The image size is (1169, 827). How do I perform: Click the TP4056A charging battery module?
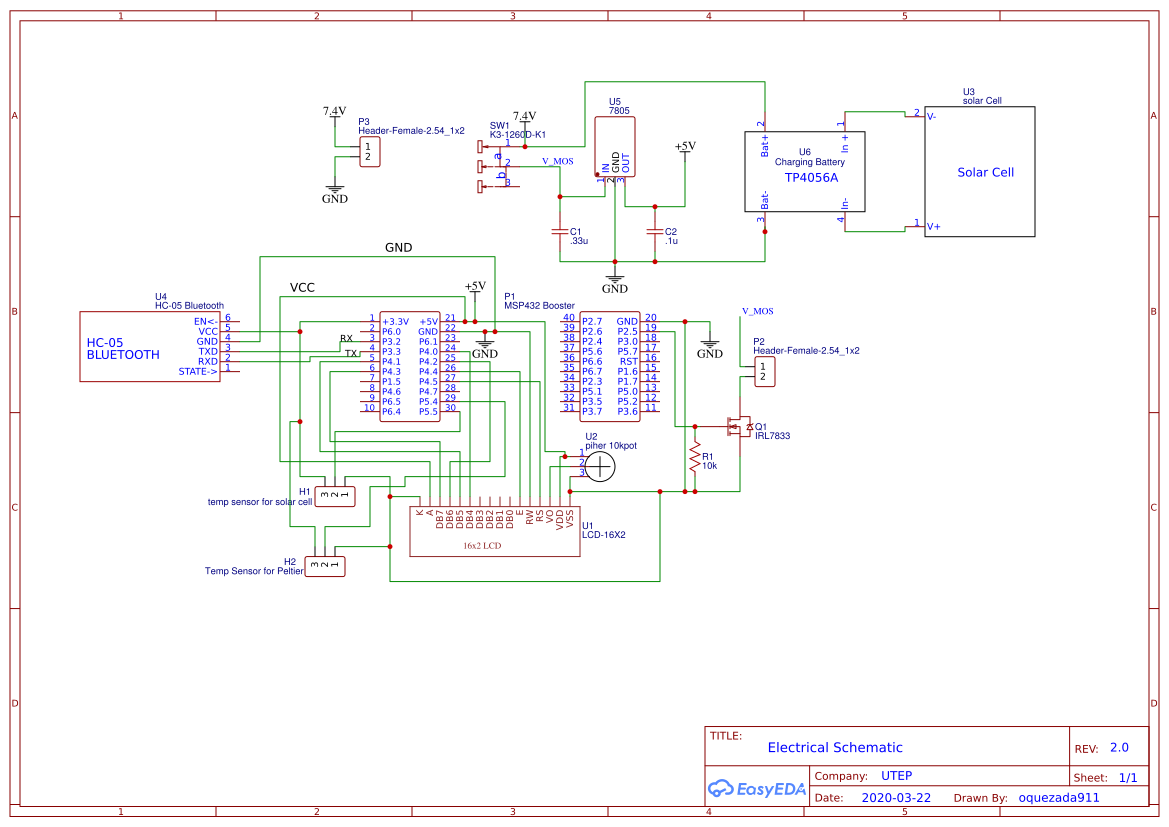tap(805, 172)
